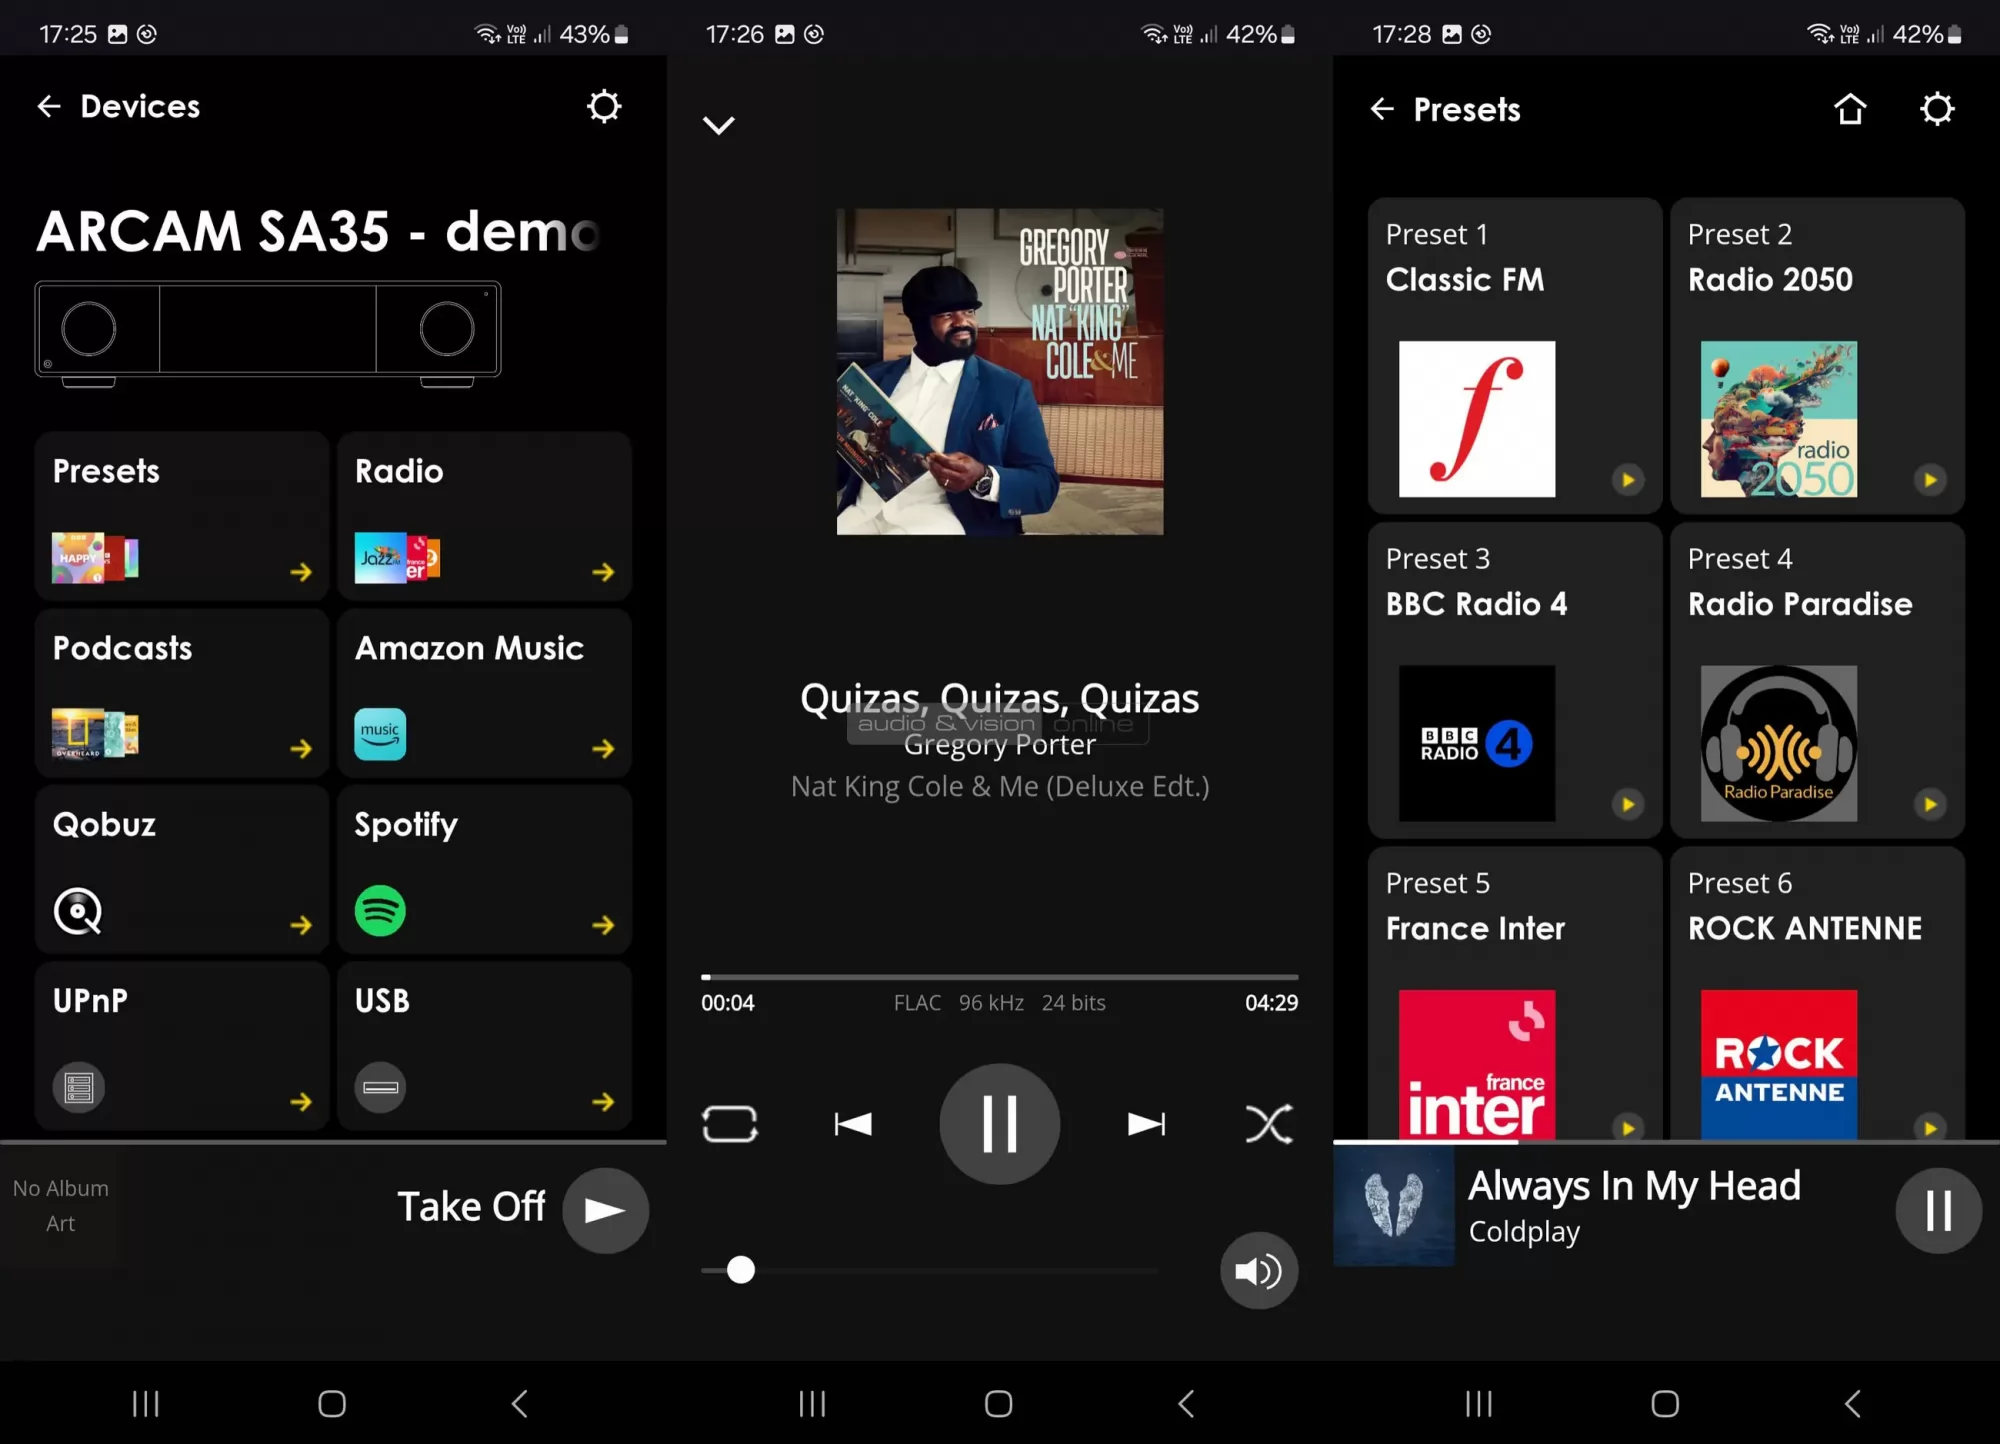Collapse the now playing screen chevron

click(x=718, y=125)
